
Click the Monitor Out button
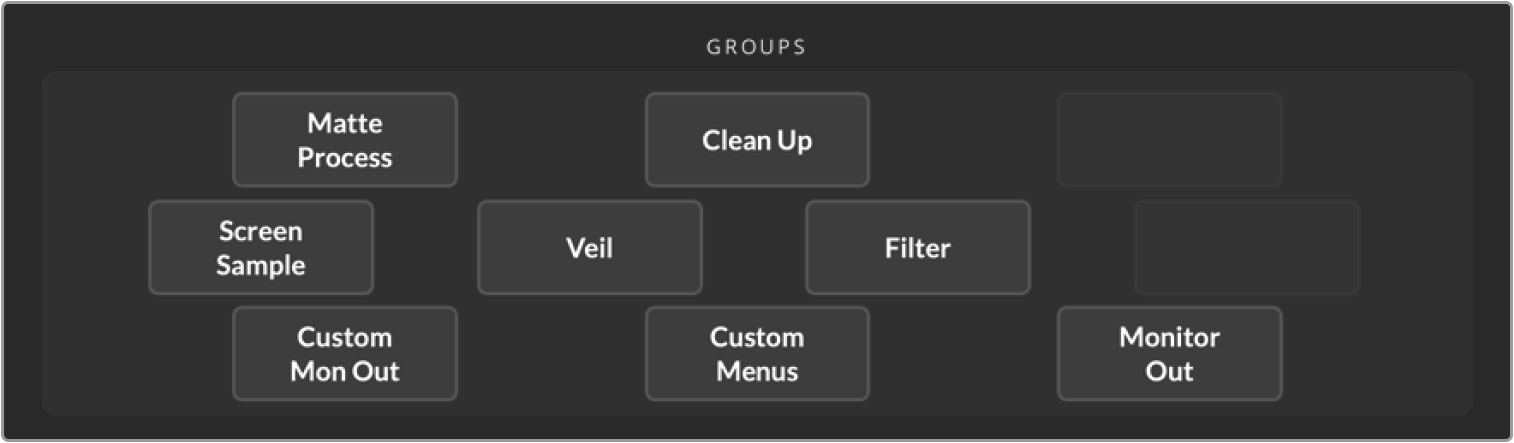click(x=1169, y=354)
